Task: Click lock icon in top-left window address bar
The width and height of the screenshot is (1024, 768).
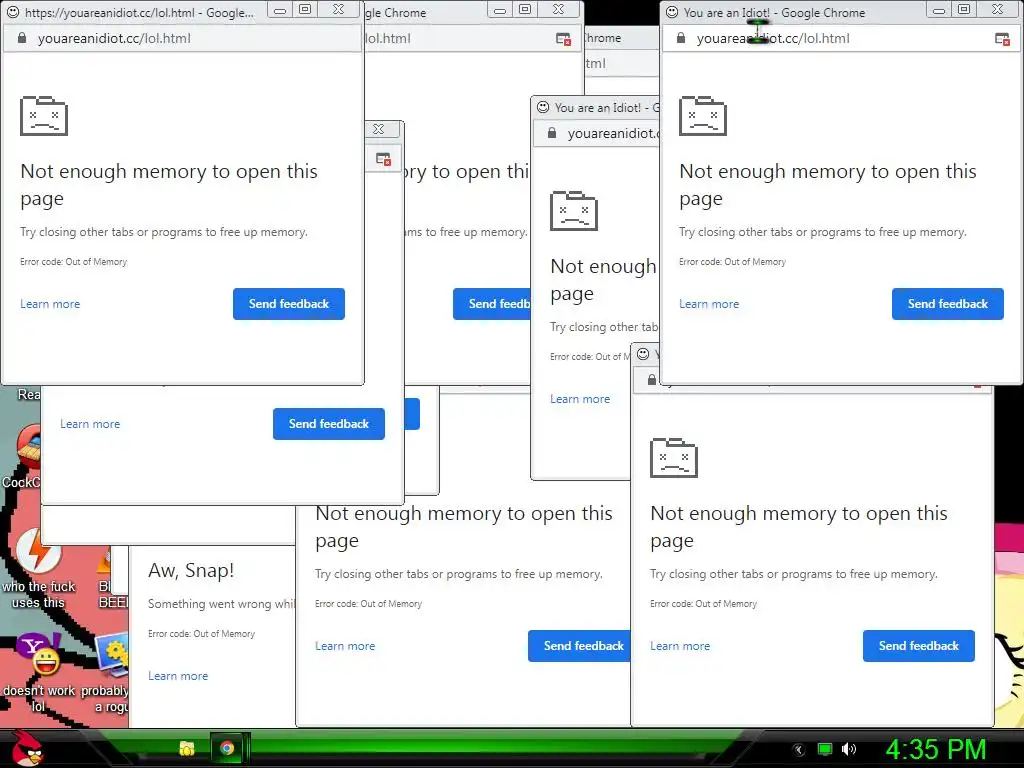Action: coord(22,39)
